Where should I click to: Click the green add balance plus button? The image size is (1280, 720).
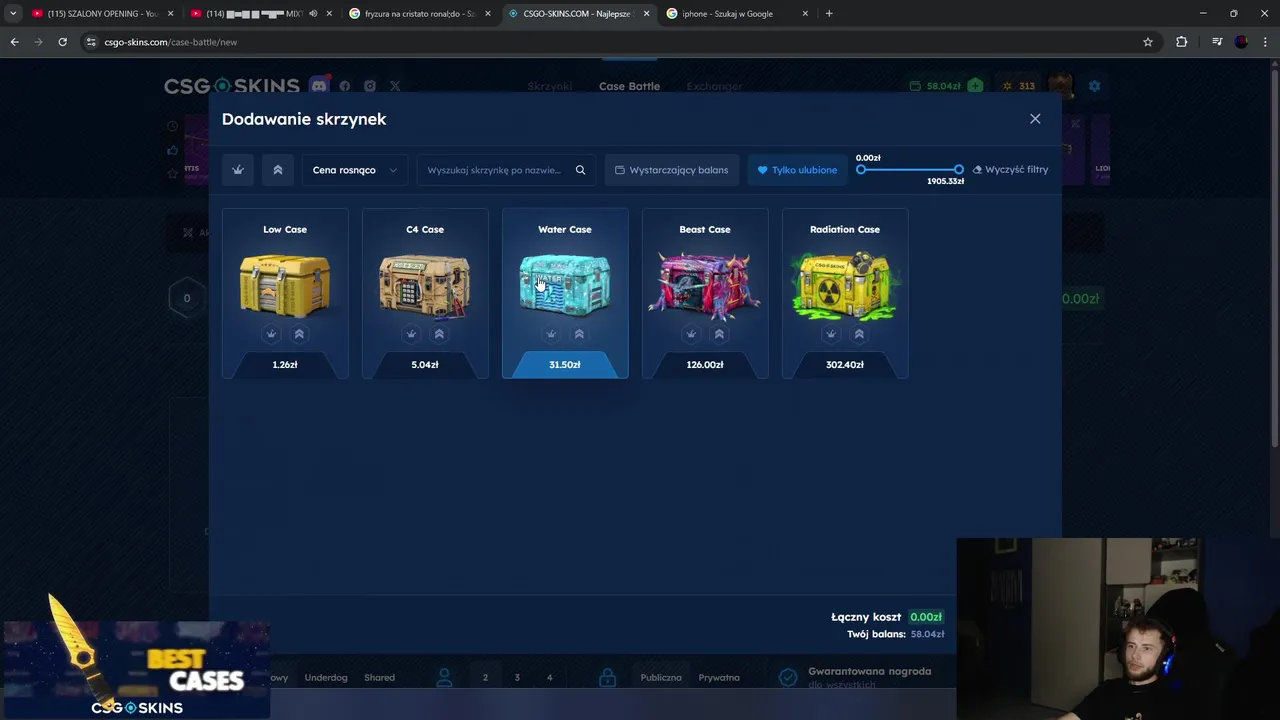[x=975, y=86]
